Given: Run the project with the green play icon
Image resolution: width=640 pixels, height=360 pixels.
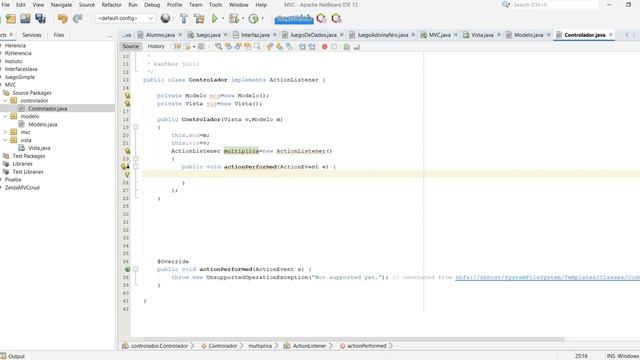Looking at the screenshot, I should coord(215,18).
